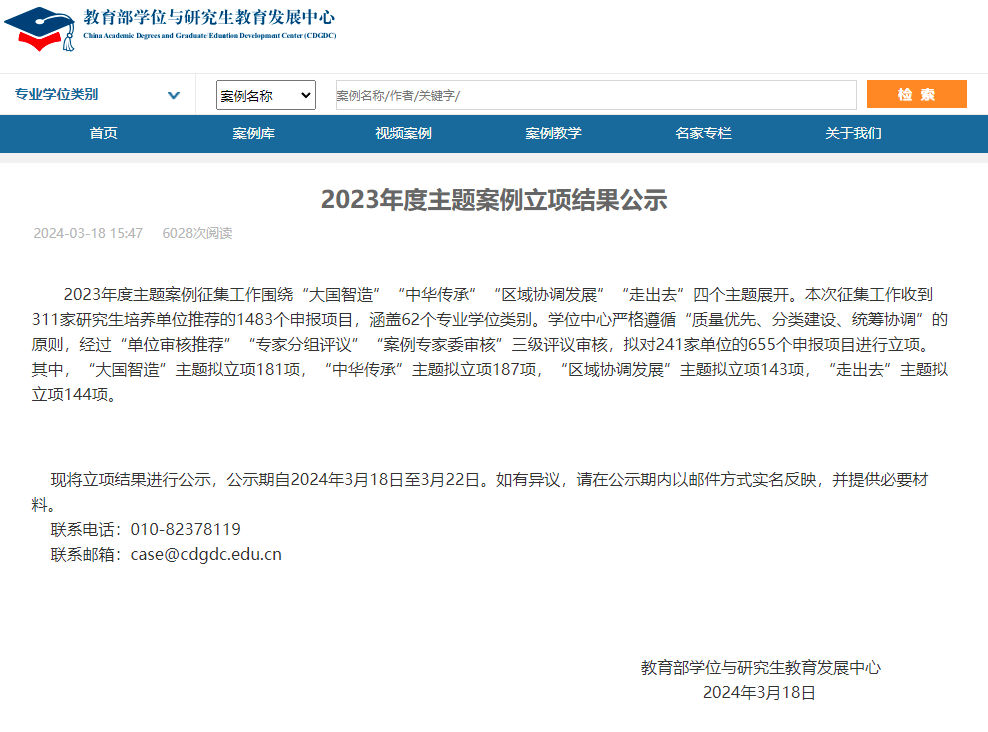Focus the 案例名称/作者/关键字 search field

tap(595, 96)
